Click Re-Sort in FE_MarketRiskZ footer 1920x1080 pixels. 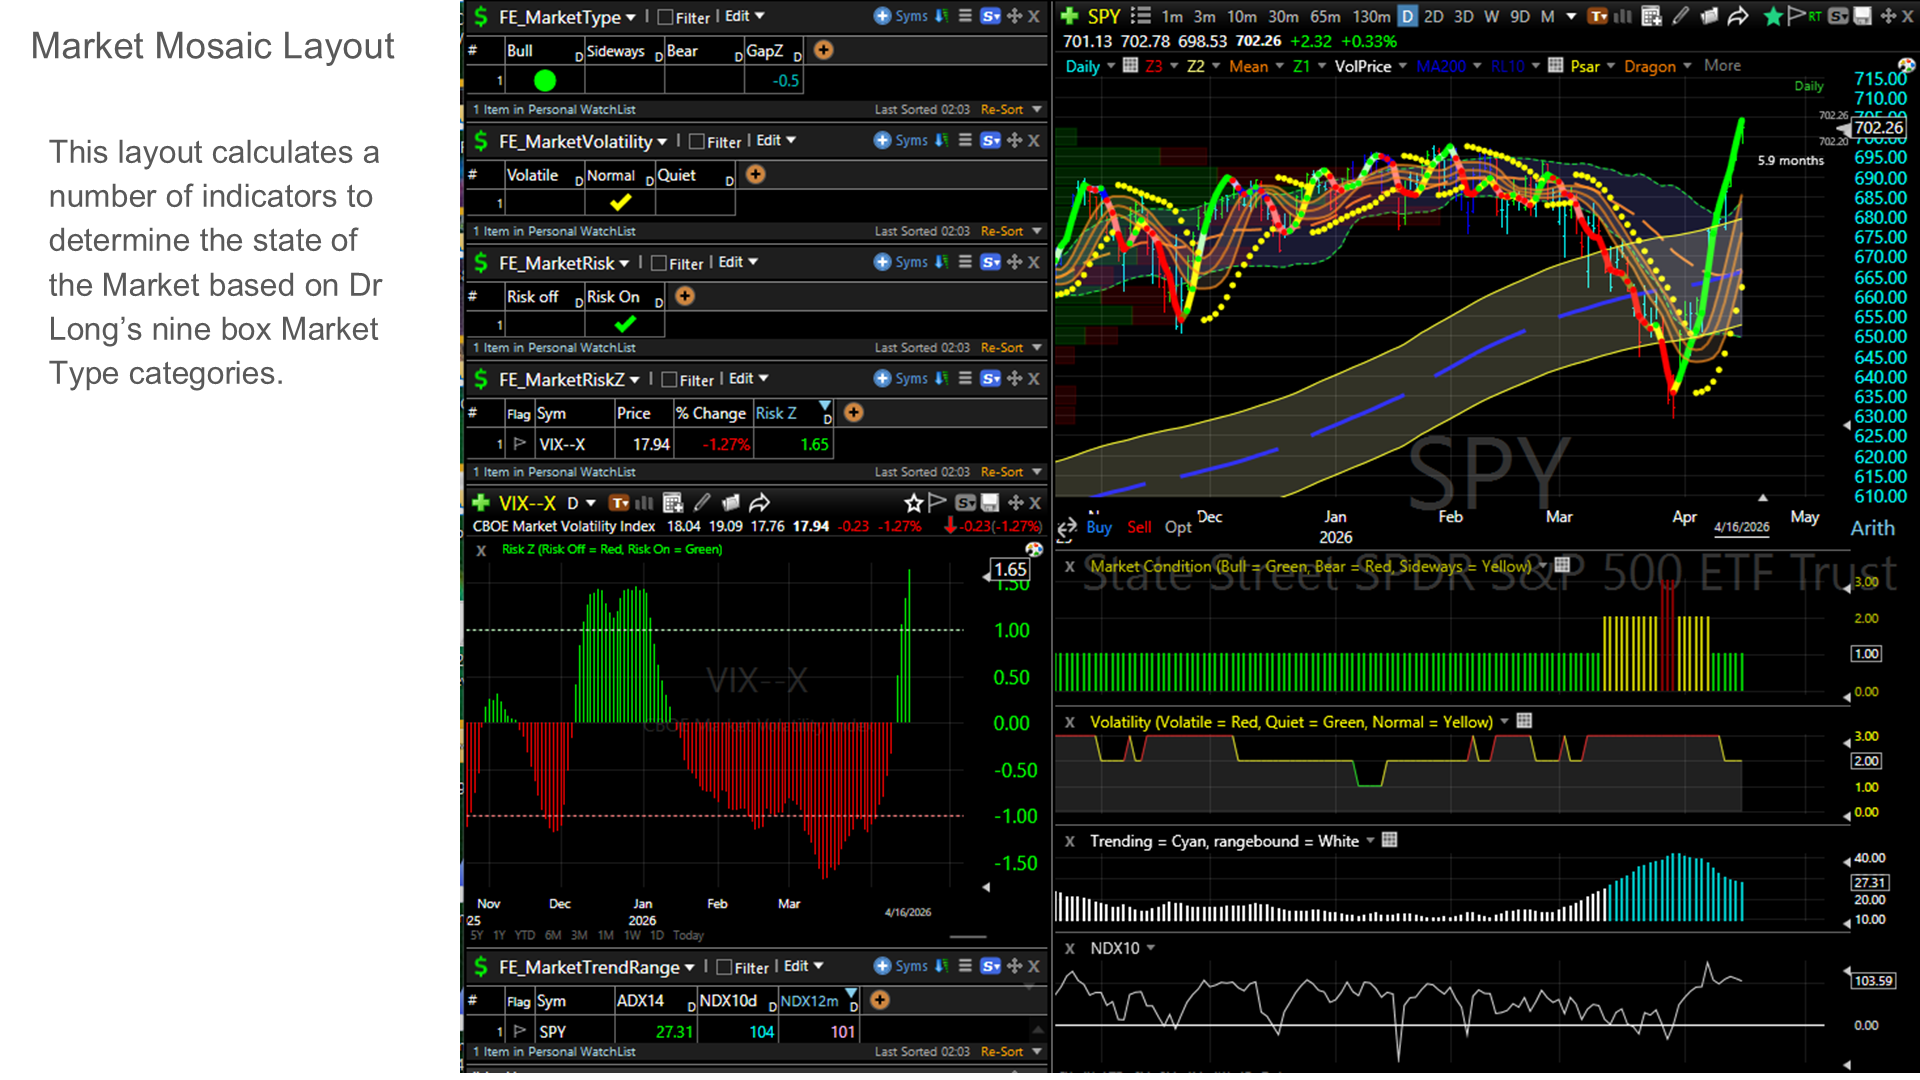1001,472
